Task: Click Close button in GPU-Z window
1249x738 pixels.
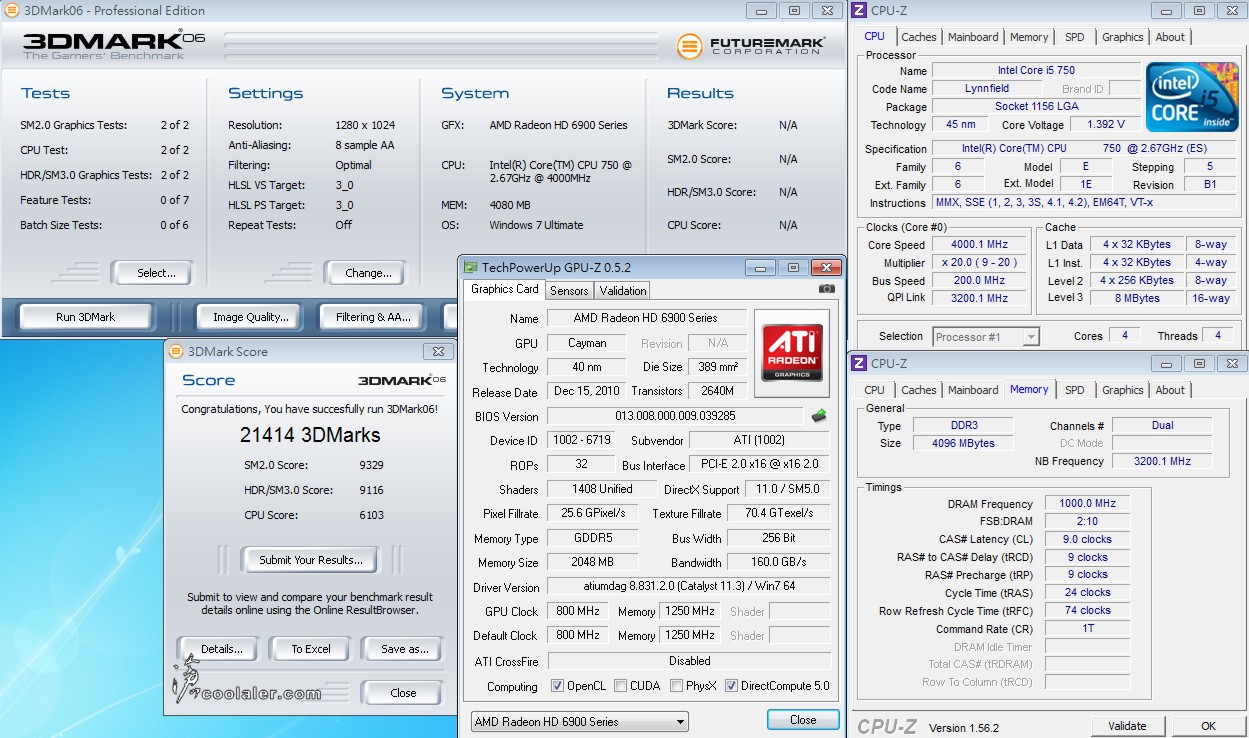Action: (x=803, y=719)
